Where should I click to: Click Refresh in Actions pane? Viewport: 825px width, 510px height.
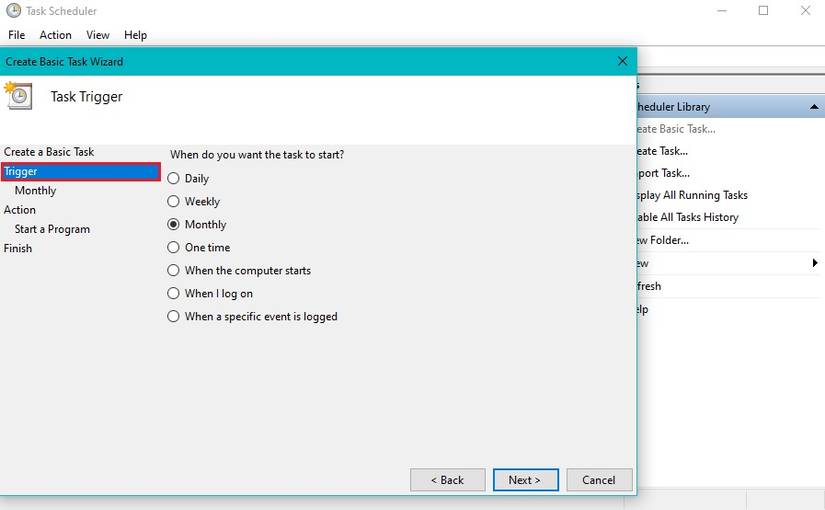[649, 286]
